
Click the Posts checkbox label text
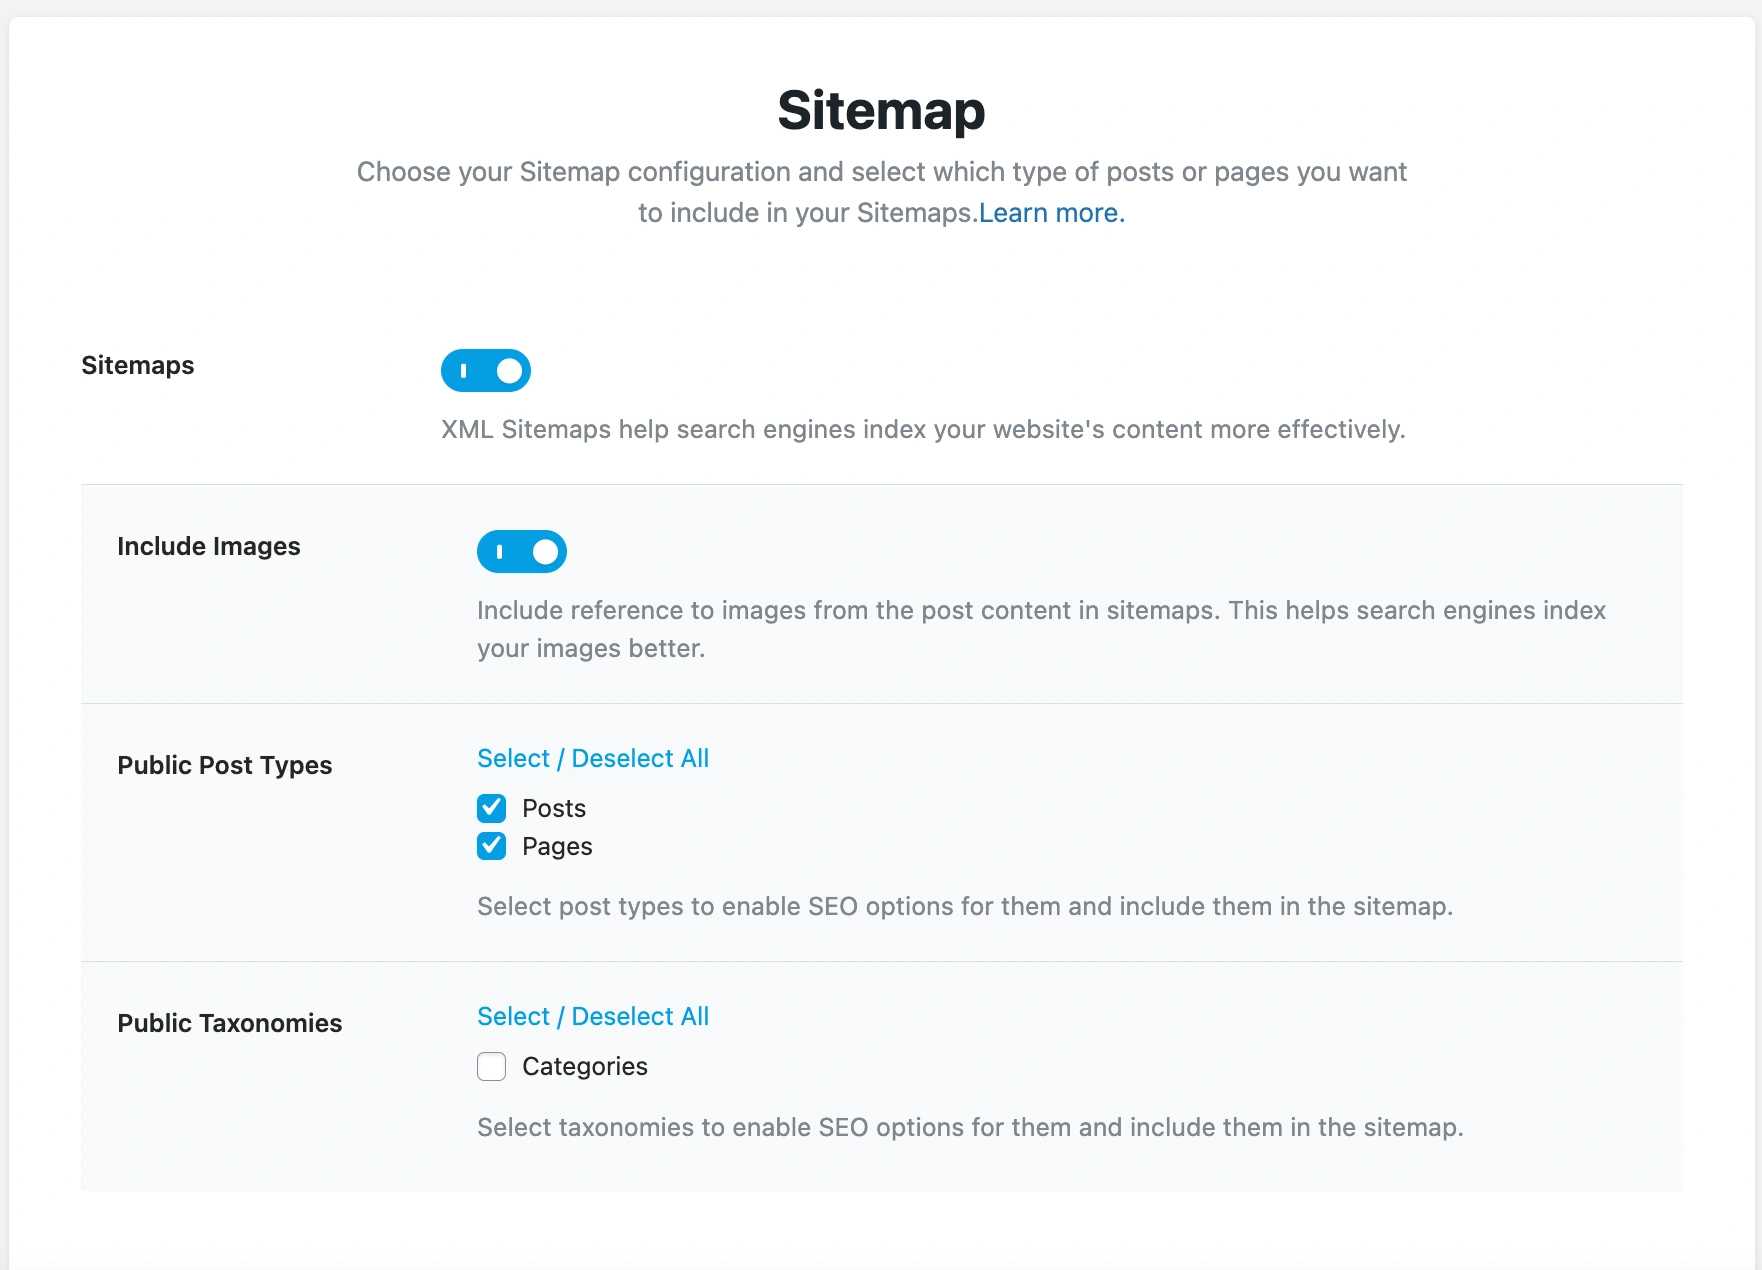coord(554,808)
